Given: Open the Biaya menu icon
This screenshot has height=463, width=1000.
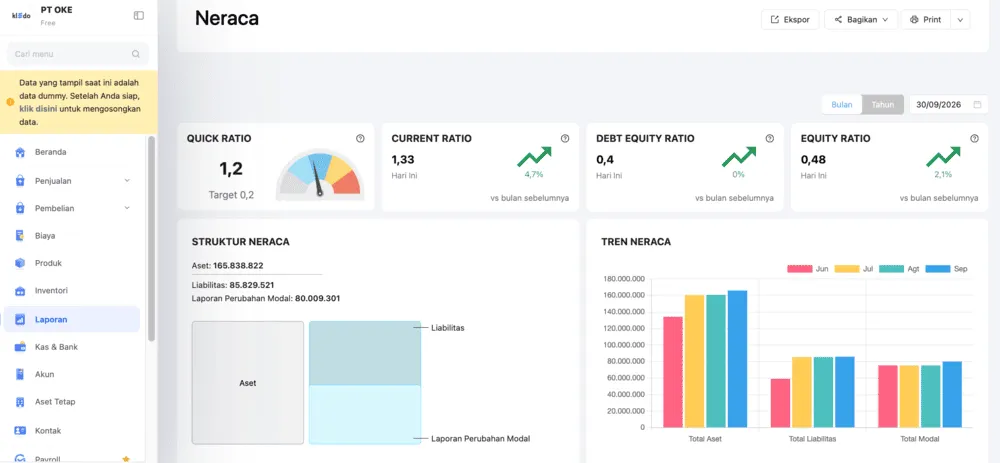Looking at the screenshot, I should pyautogui.click(x=20, y=236).
